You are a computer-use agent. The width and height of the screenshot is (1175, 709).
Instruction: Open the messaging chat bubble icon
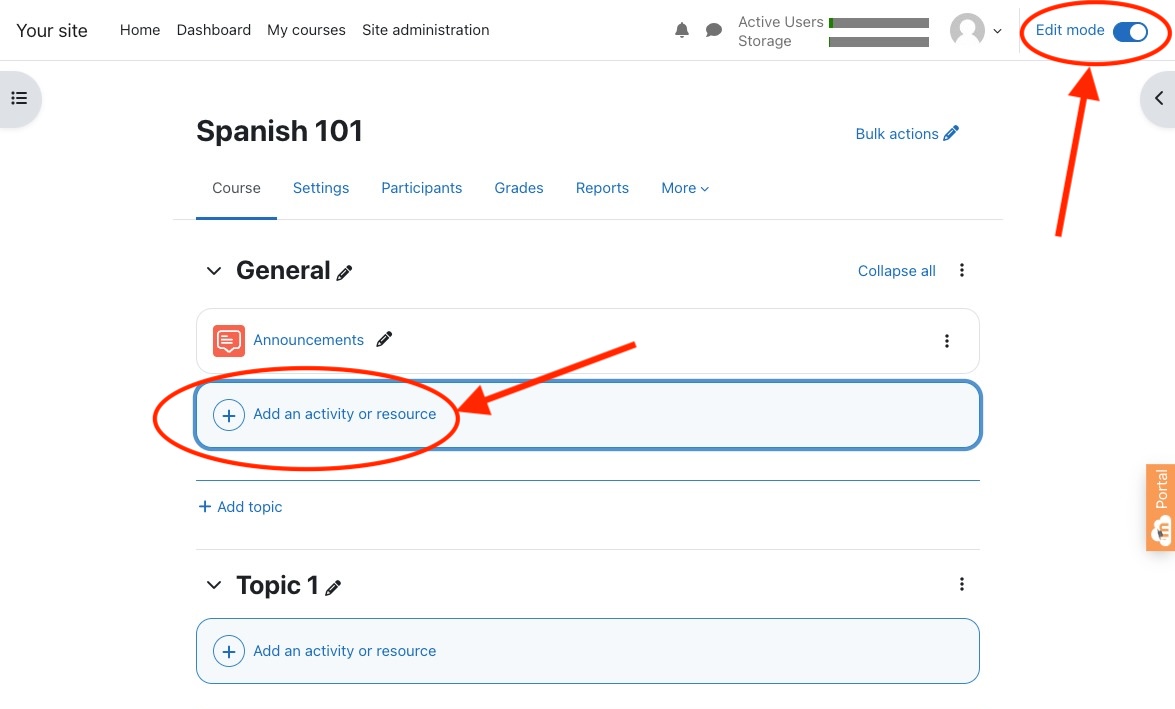pos(713,31)
